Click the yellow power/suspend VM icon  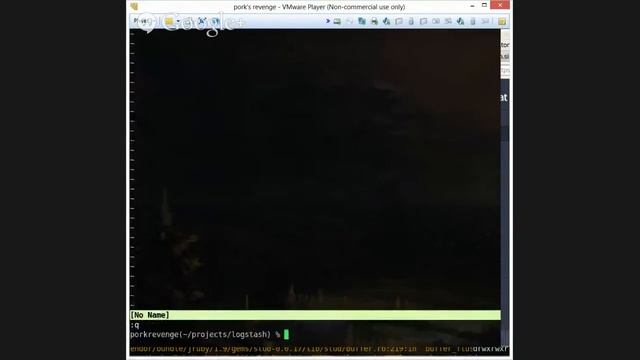pos(169,21)
